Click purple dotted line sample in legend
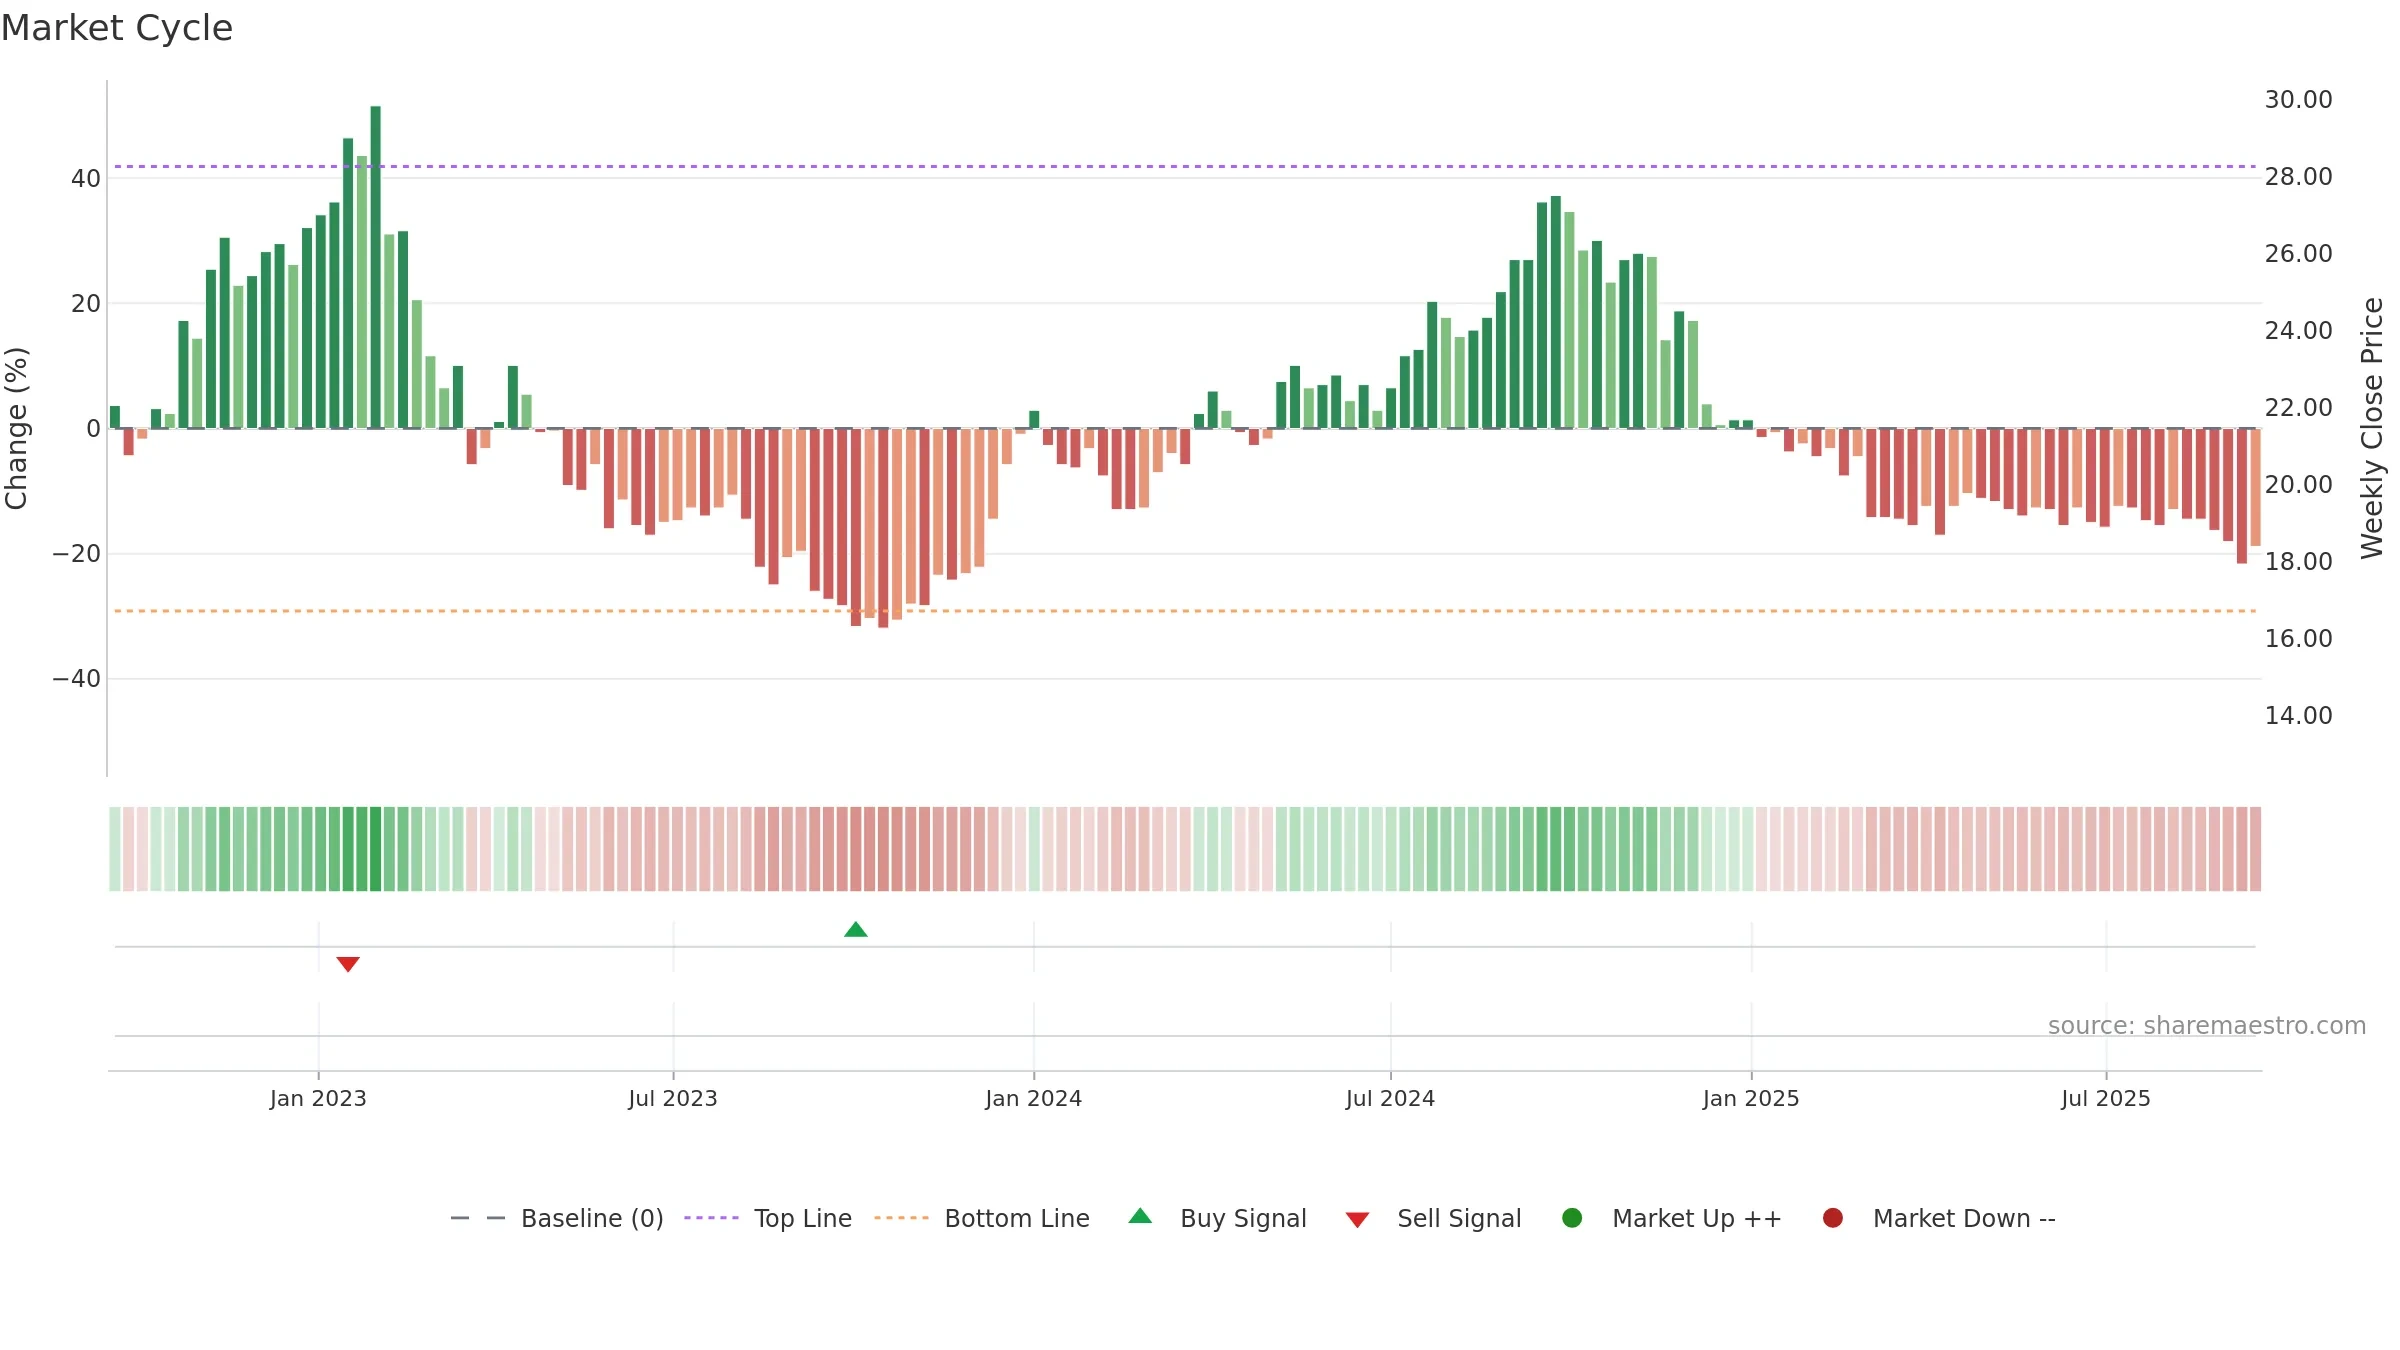This screenshot has height=1350, width=2400. [711, 1218]
